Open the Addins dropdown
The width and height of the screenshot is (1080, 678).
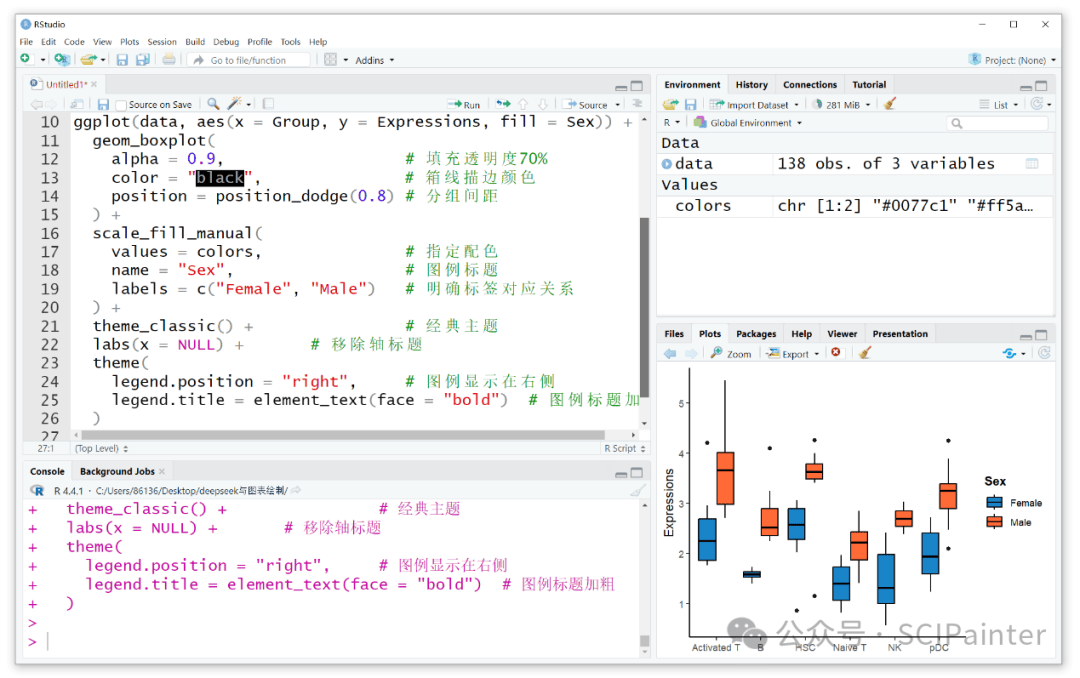pos(375,60)
